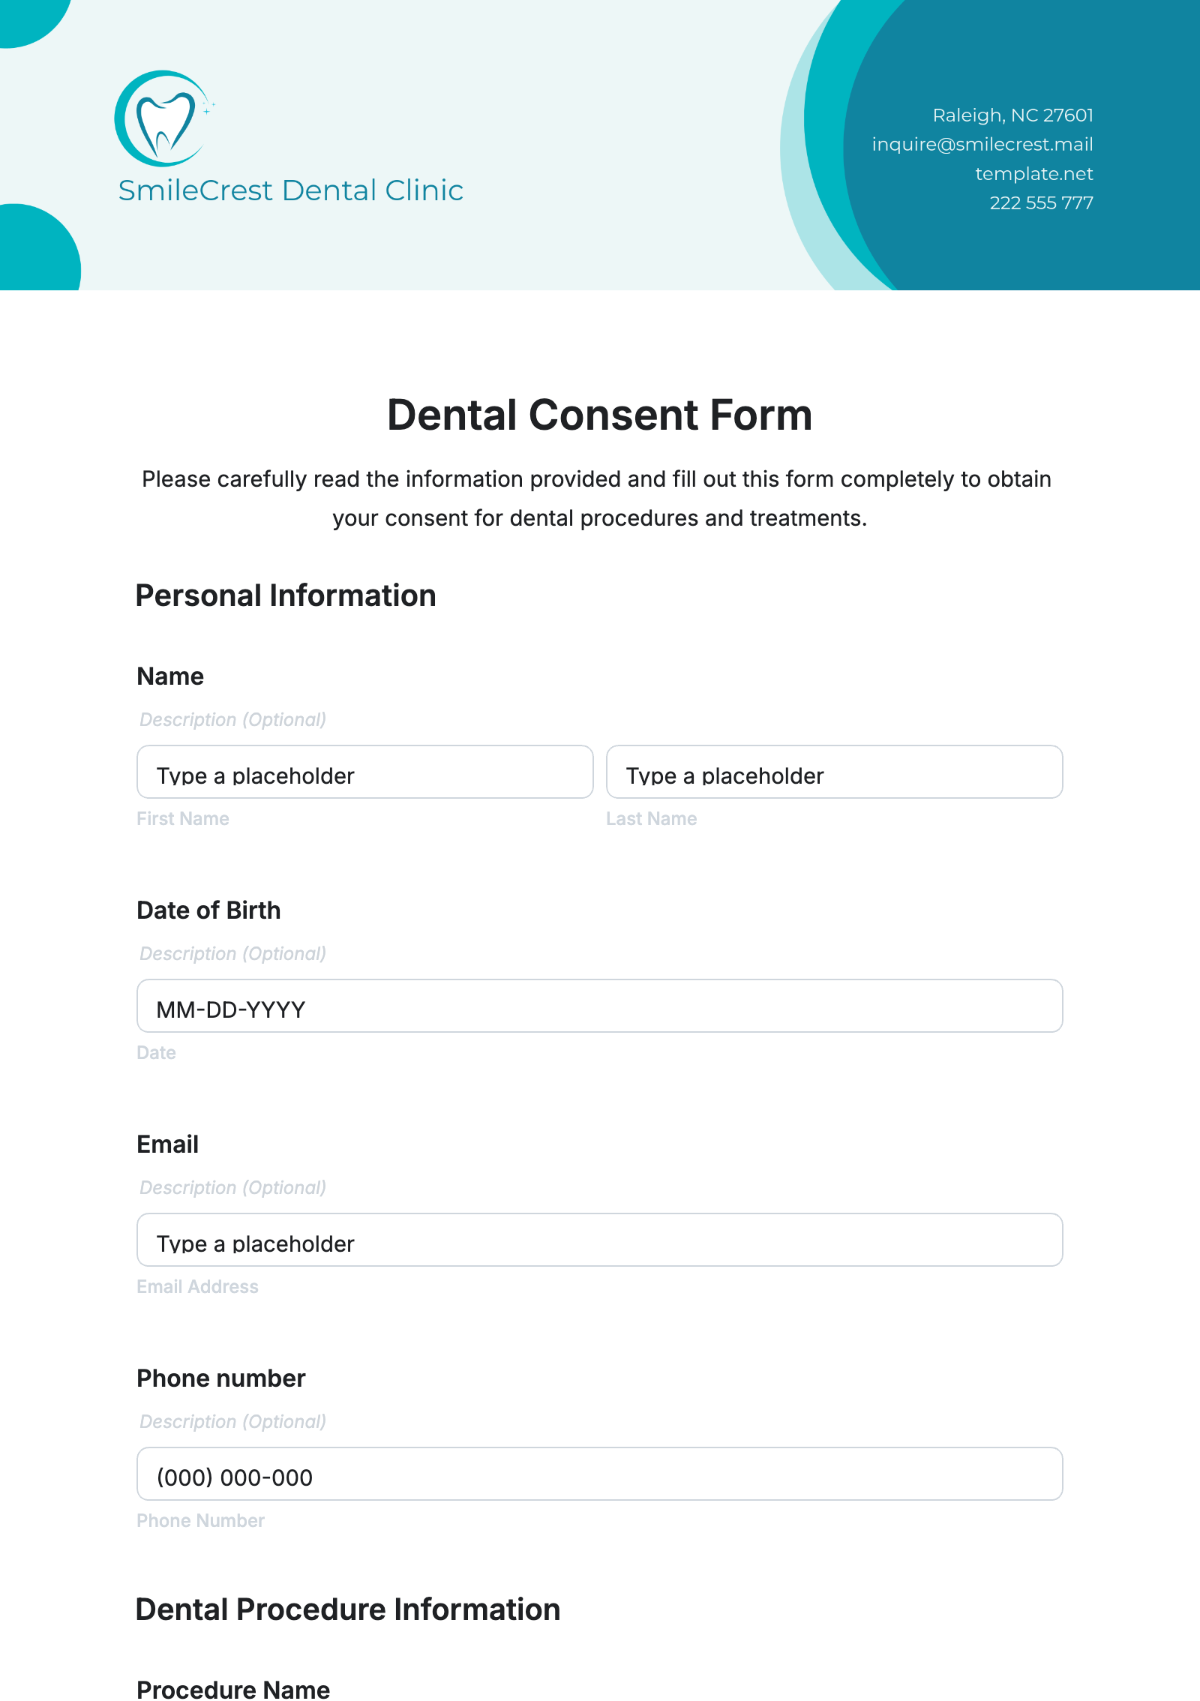
Task: Click the Dental Procedure Information heading
Action: pos(347,1610)
